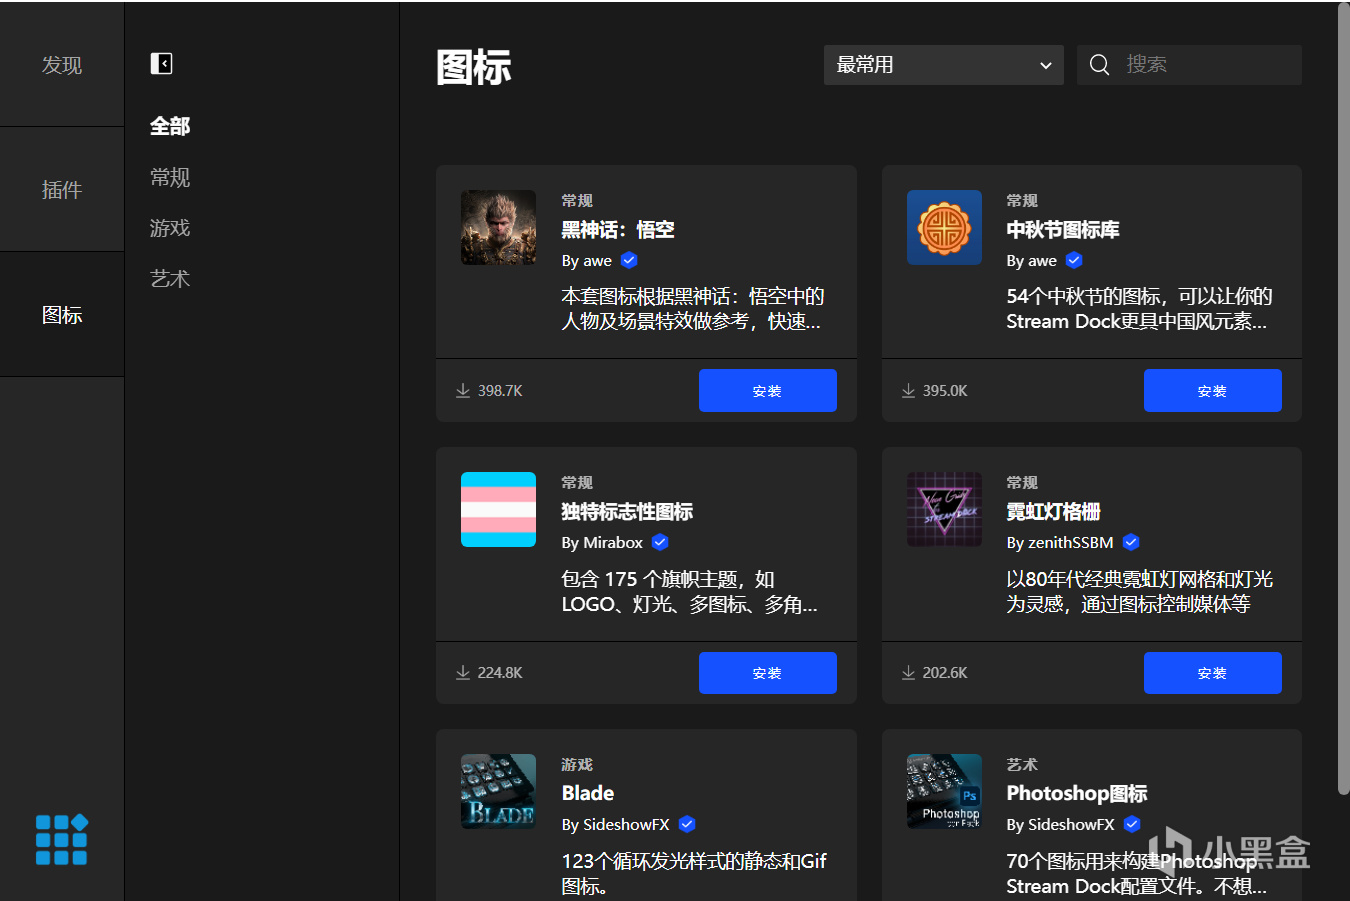This screenshot has width=1350, height=901.
Task: Click the author name Mirabox
Action: point(613,543)
